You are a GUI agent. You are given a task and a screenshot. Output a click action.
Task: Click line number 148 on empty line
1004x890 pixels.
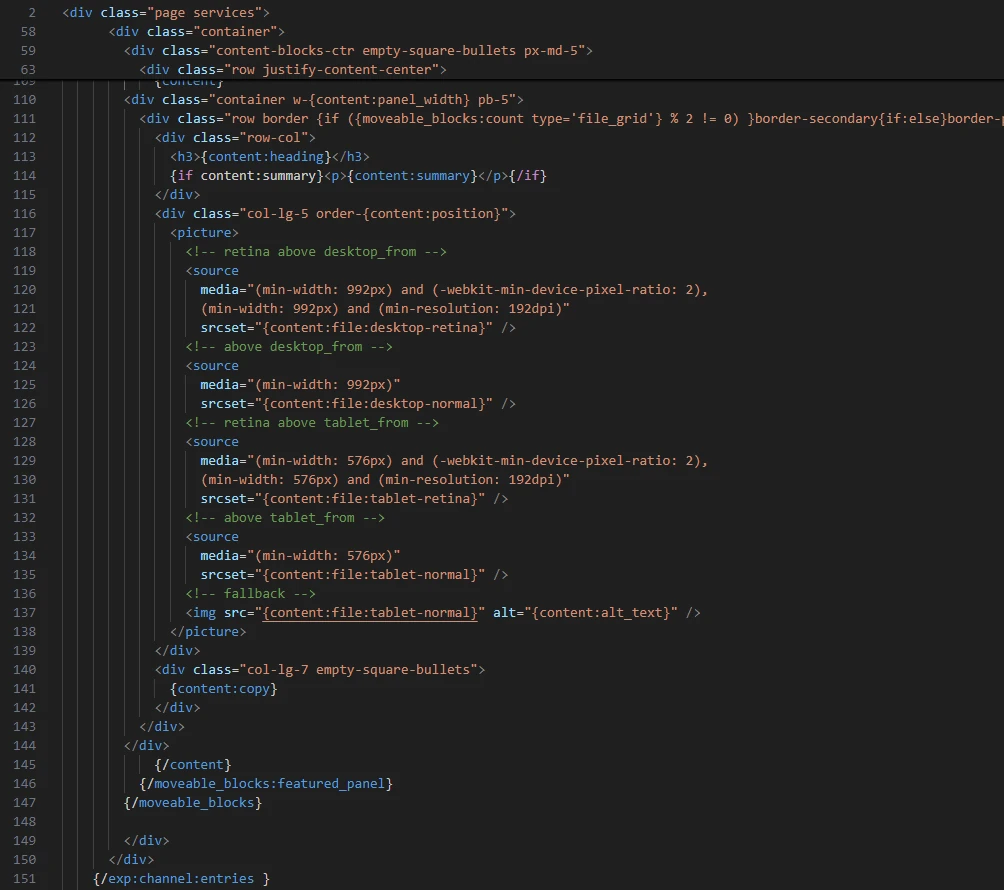(24, 821)
